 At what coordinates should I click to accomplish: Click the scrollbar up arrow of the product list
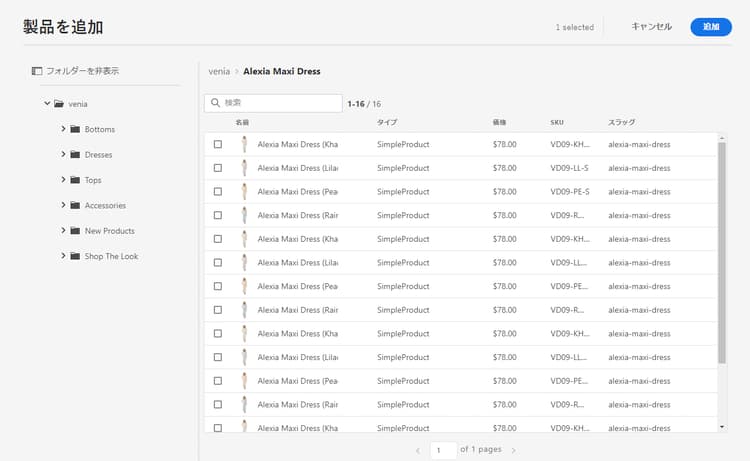(722, 138)
